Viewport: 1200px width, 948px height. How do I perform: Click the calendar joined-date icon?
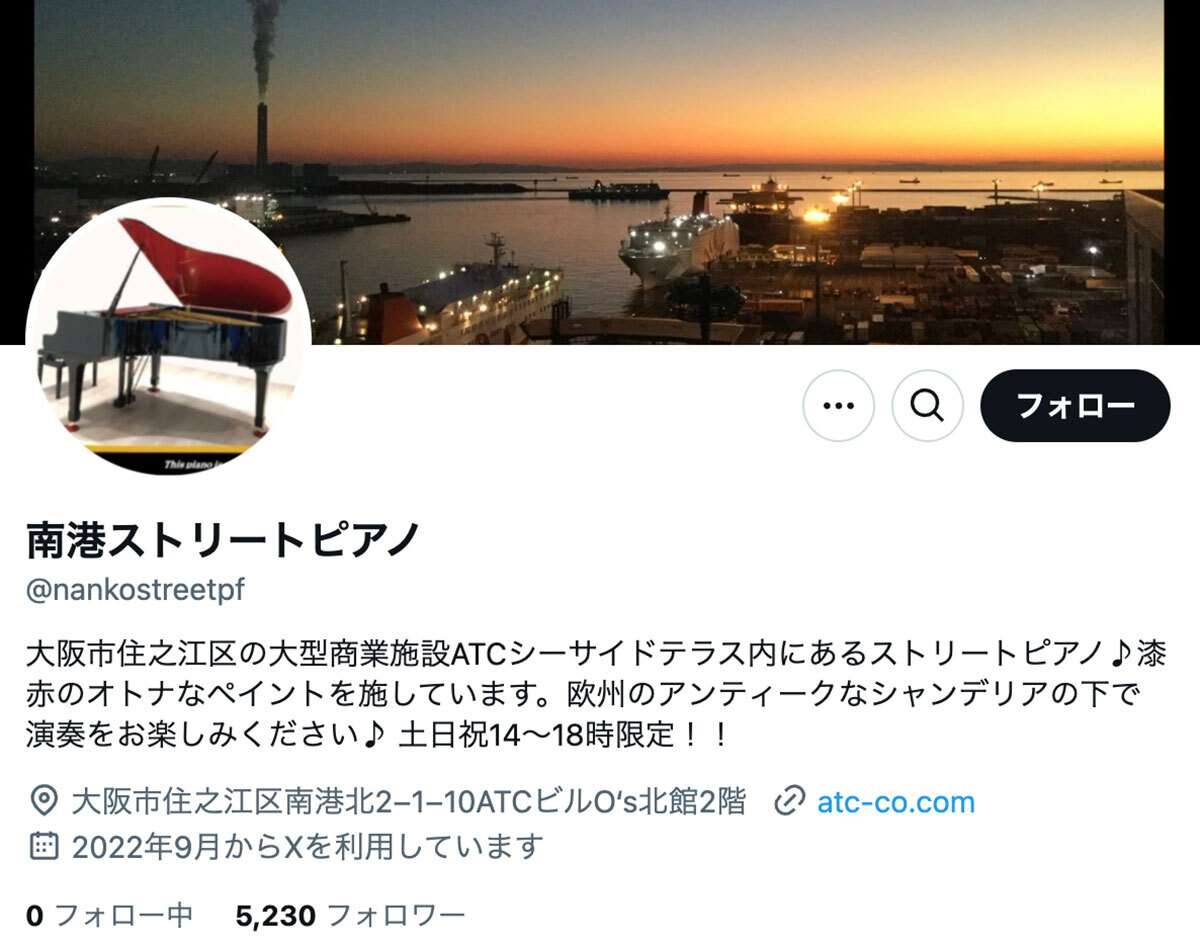click(43, 846)
